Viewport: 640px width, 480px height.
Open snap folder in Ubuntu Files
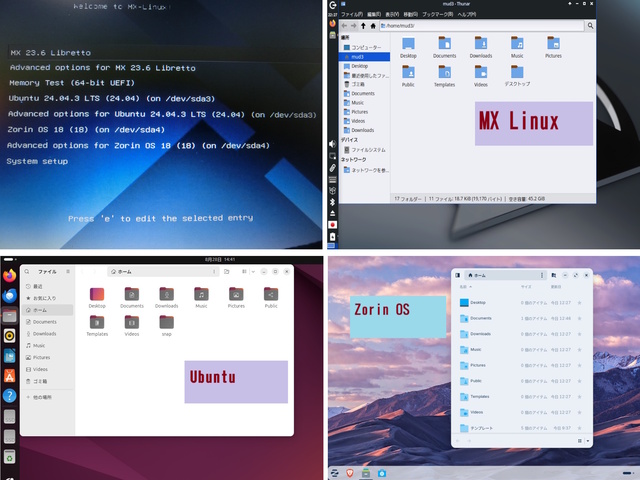(167, 322)
